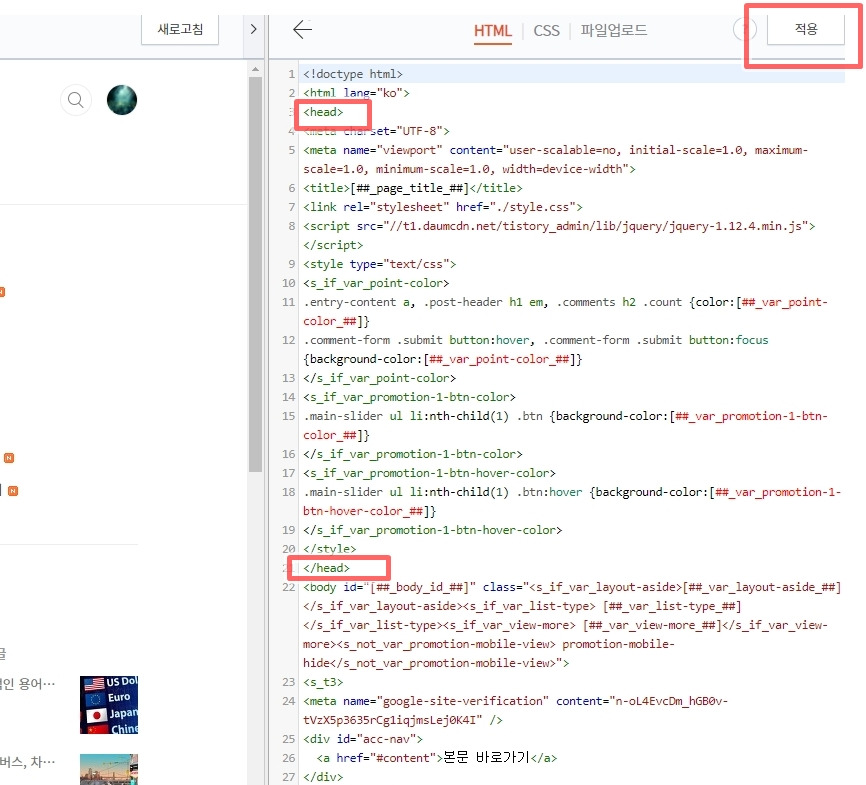866x785 pixels.
Task: Click the top orange N badge
Action: [2, 292]
